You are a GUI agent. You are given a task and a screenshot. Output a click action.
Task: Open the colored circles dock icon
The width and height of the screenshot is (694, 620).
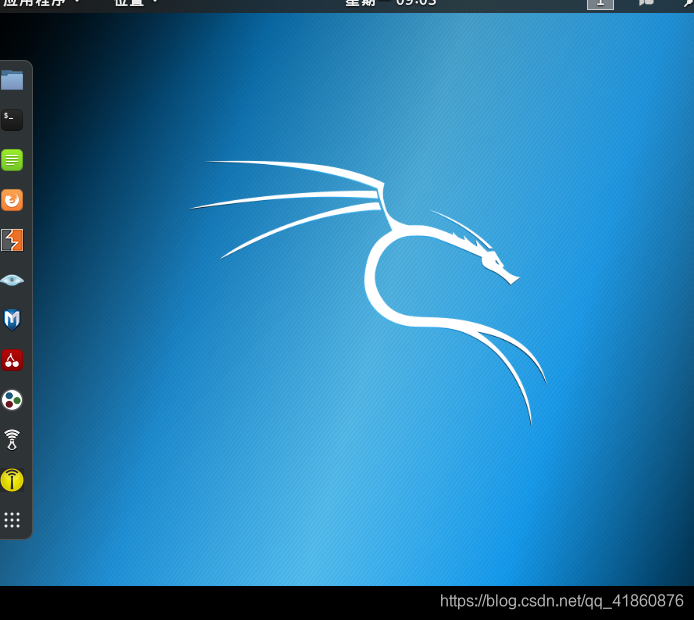[12, 400]
